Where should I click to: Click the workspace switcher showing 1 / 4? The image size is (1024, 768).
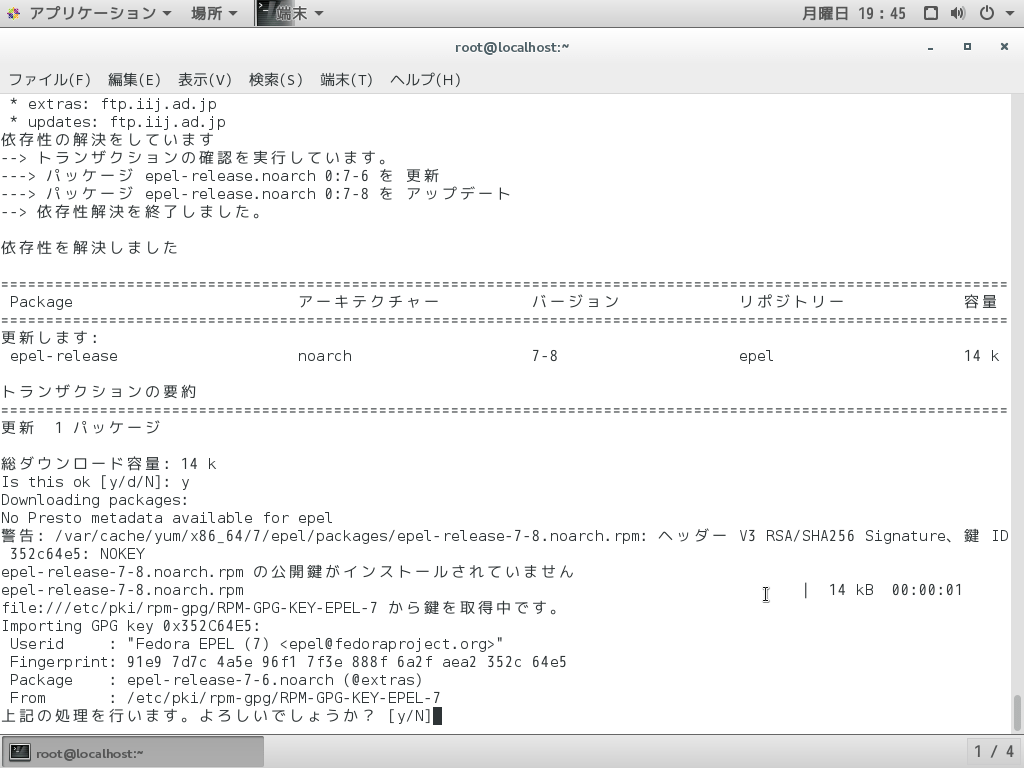click(994, 752)
